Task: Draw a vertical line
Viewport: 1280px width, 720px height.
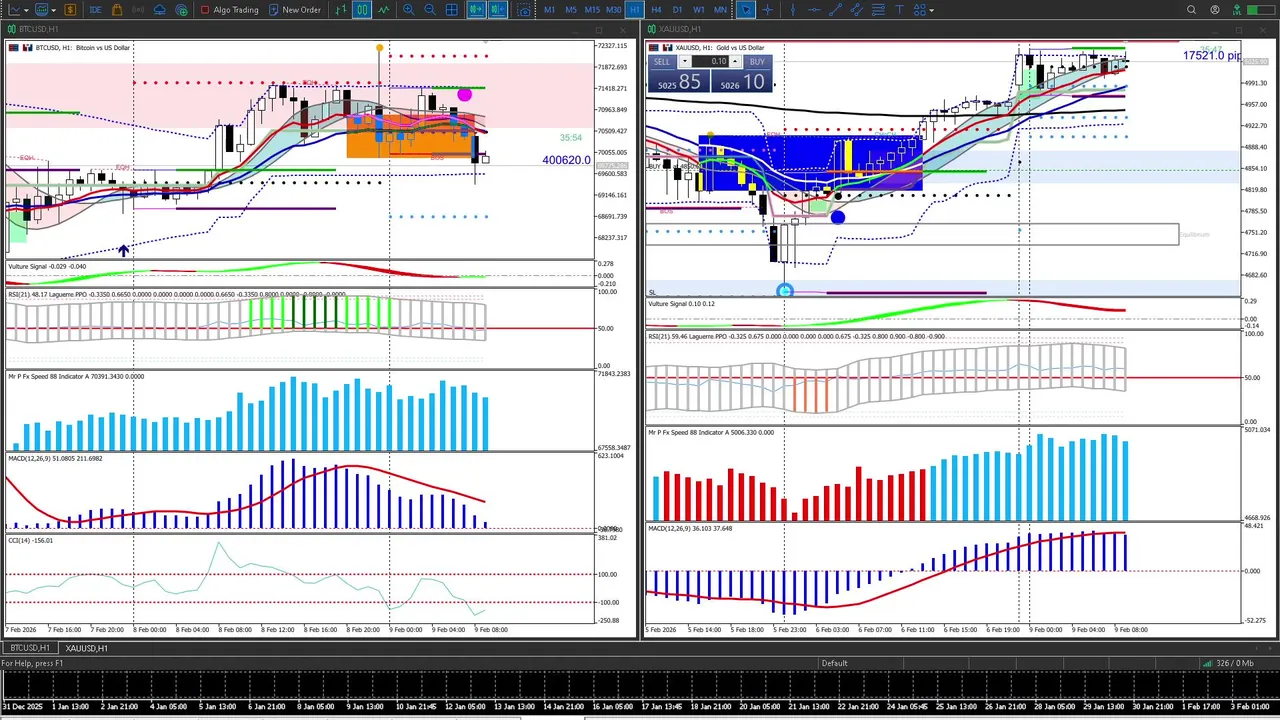Action: tap(793, 10)
